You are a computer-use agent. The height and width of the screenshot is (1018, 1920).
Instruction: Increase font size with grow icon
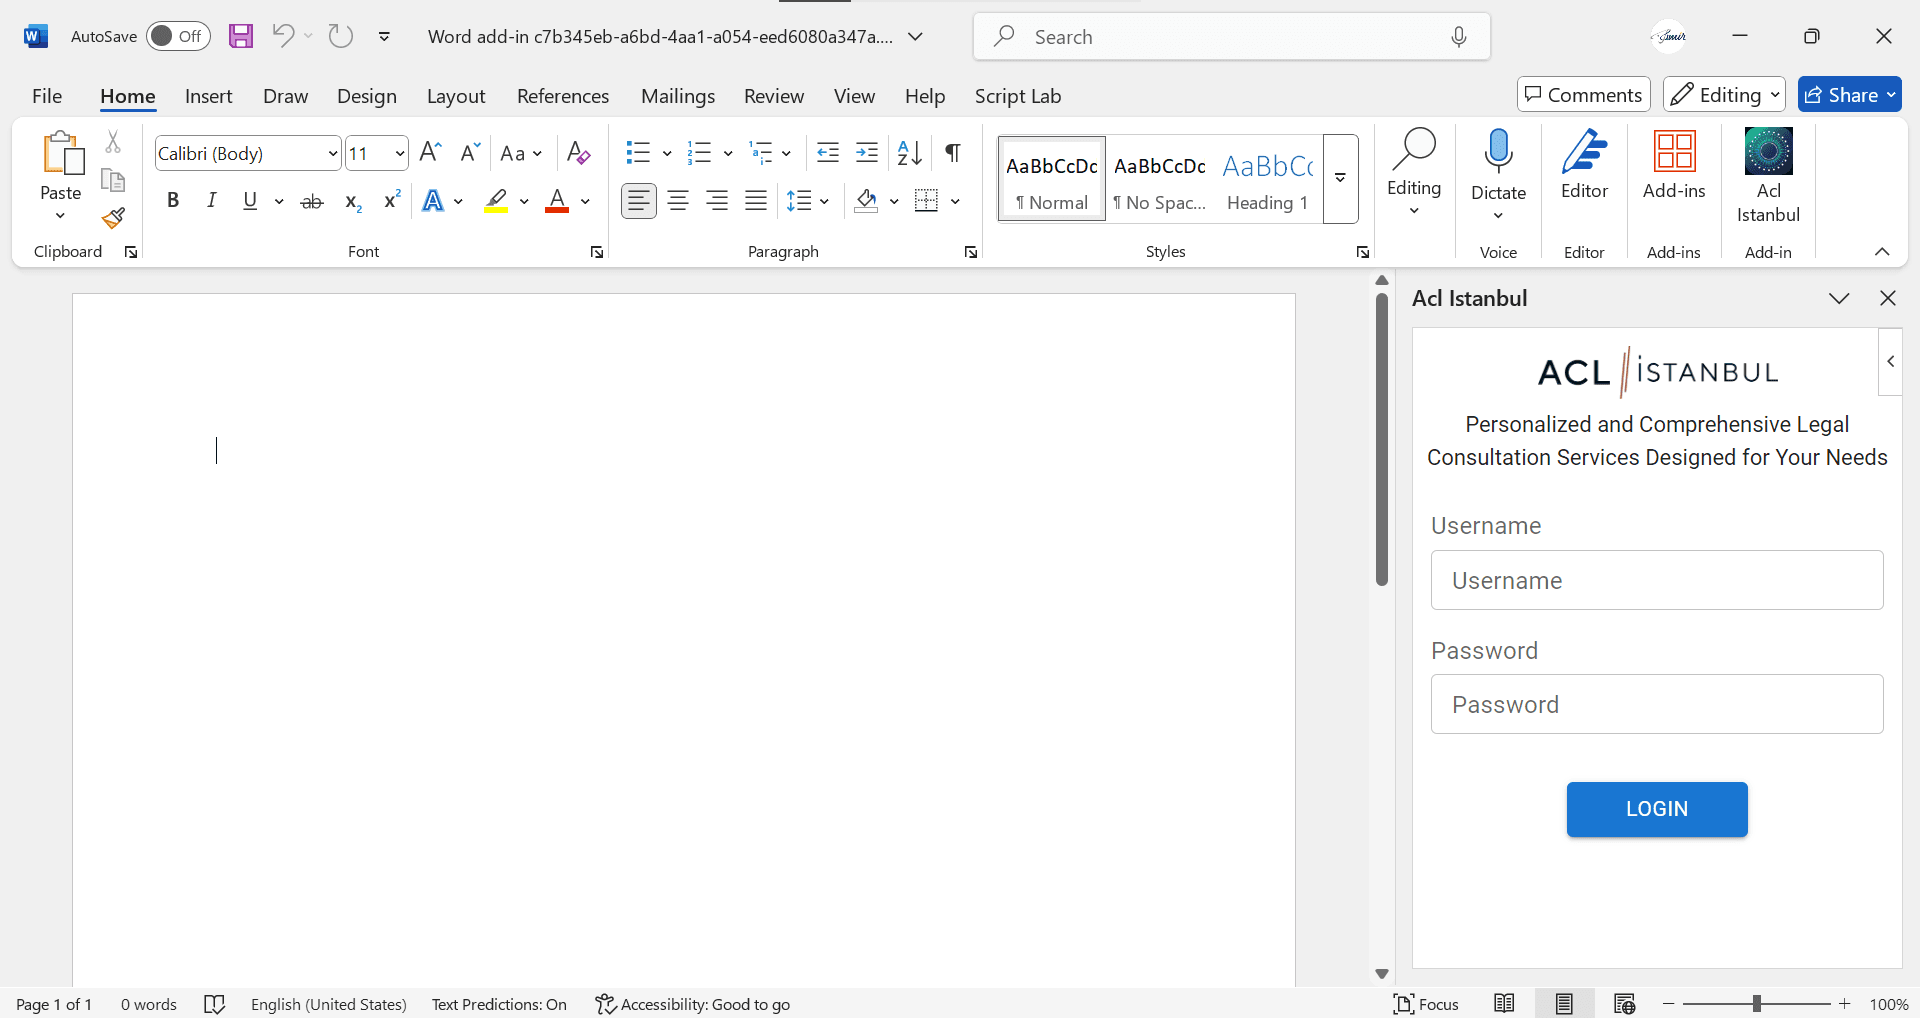click(x=430, y=152)
